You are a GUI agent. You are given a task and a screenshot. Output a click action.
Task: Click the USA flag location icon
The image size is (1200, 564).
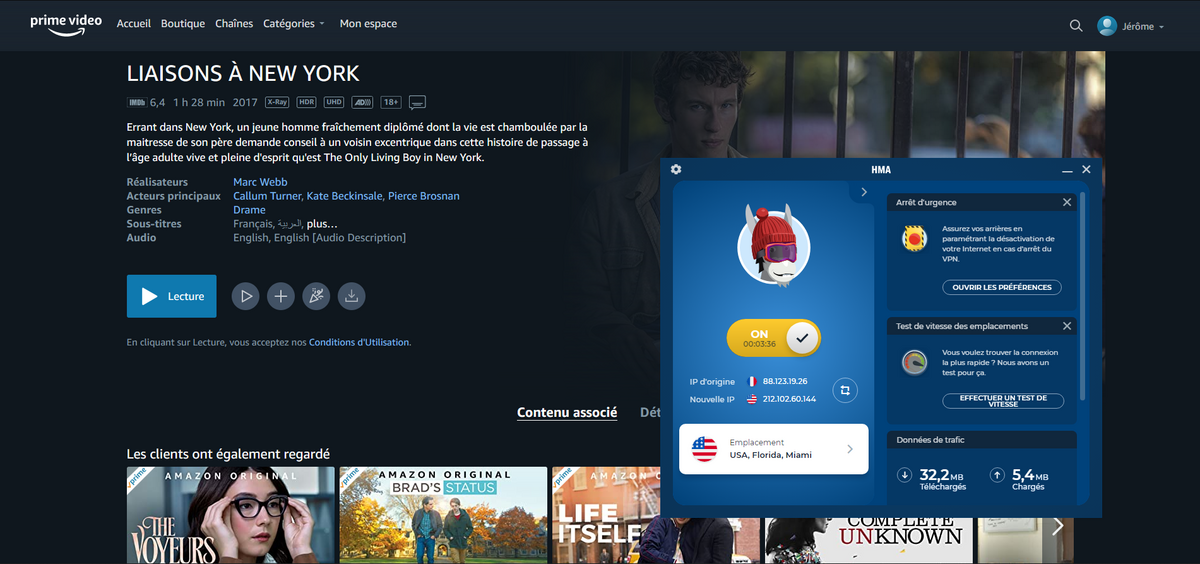[x=705, y=449]
